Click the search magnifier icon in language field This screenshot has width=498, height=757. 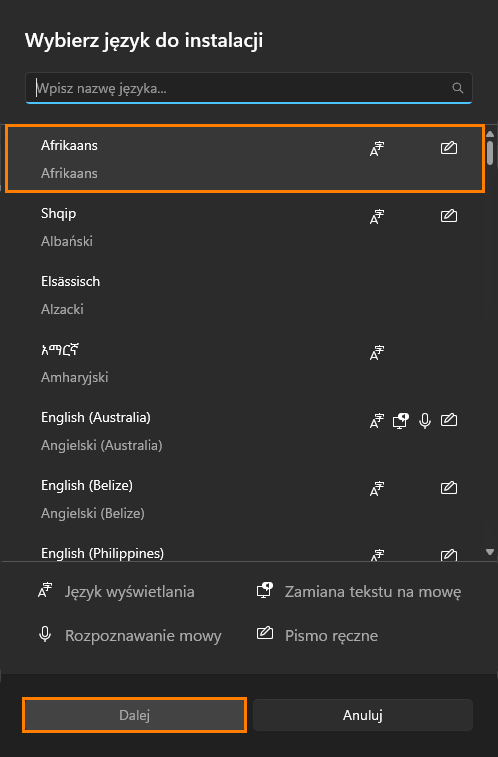[457, 88]
